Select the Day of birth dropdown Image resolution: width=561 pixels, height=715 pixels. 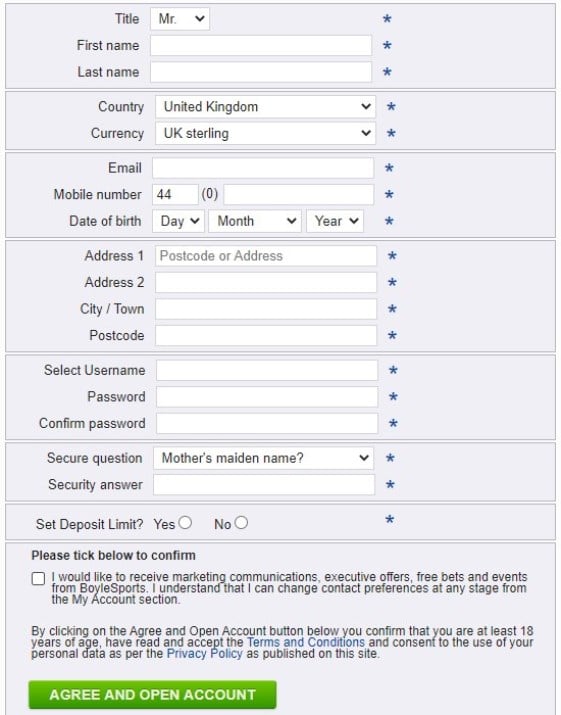pos(178,221)
